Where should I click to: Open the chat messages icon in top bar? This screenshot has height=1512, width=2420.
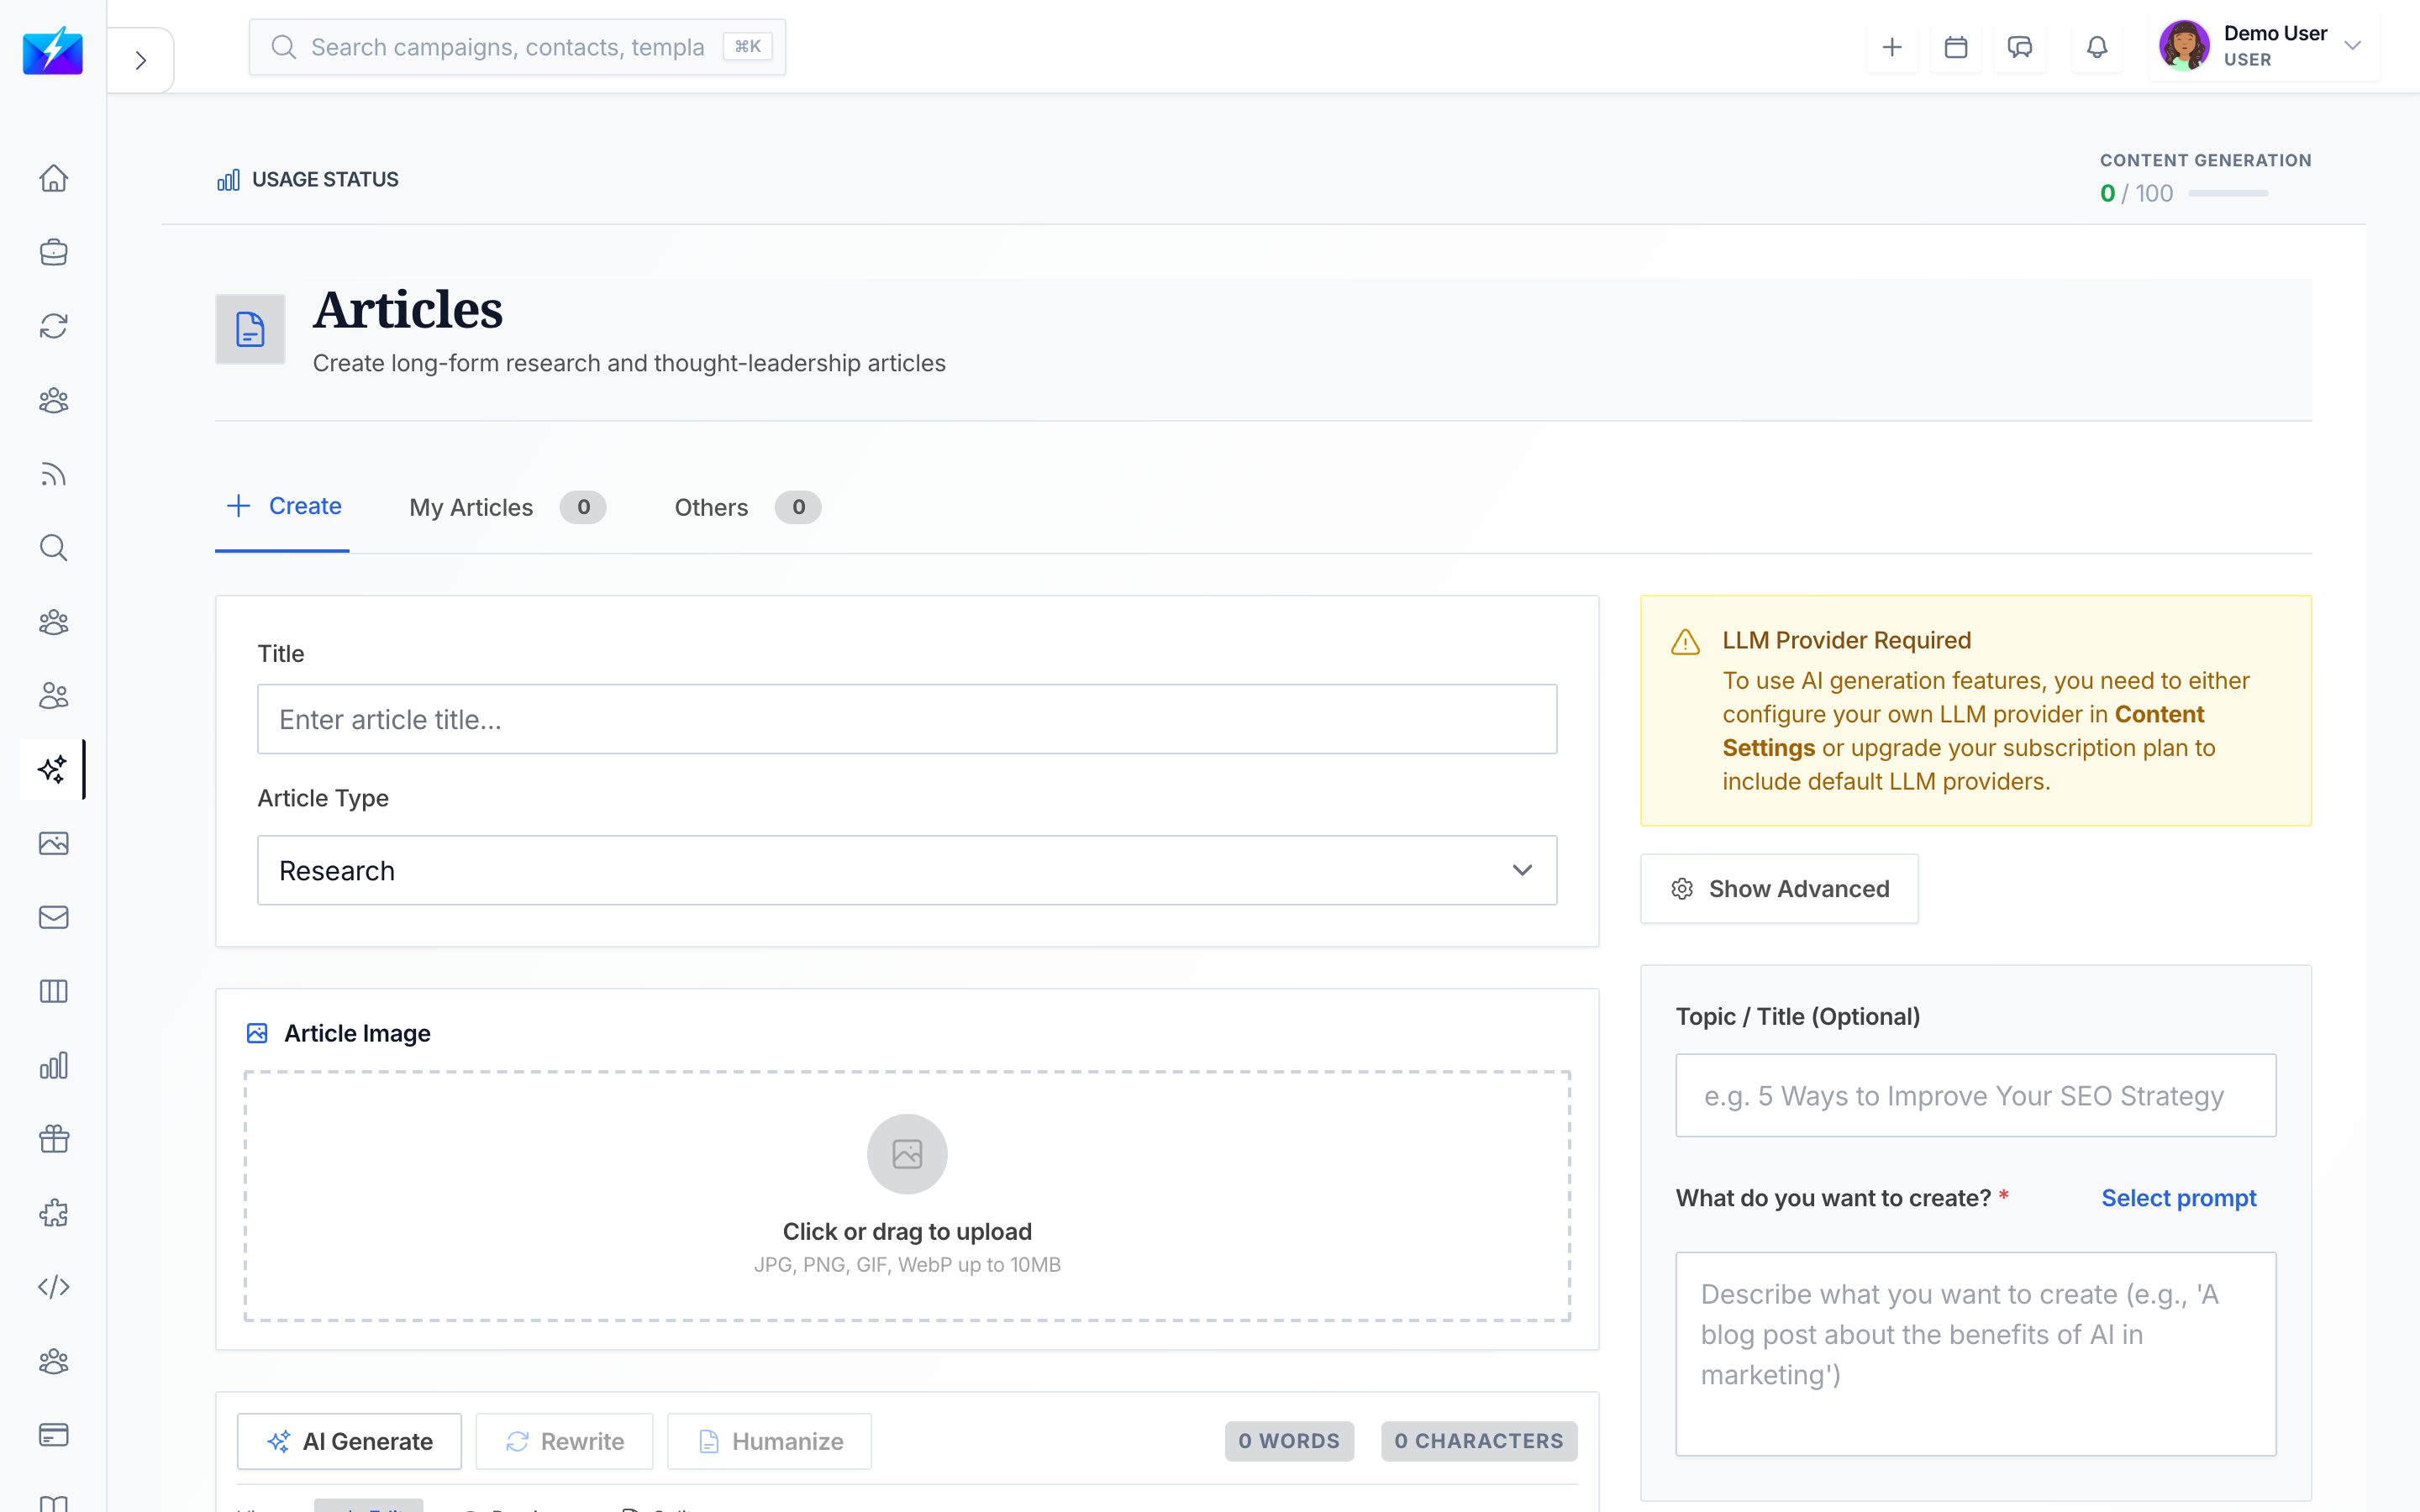(2020, 47)
